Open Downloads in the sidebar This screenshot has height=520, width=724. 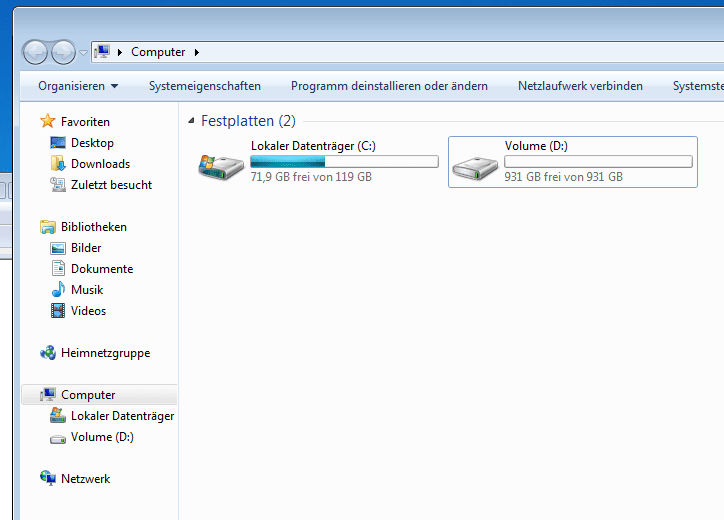101,164
